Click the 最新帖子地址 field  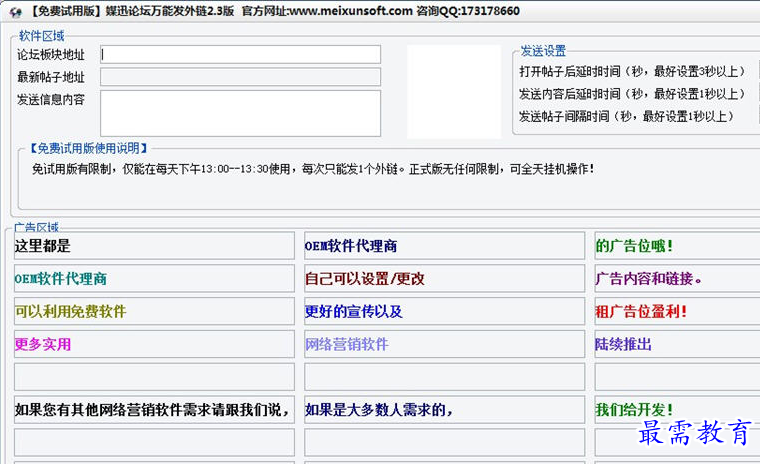click(x=240, y=77)
